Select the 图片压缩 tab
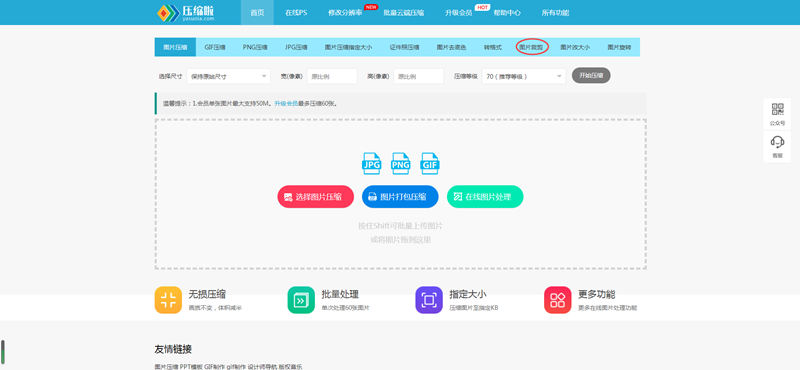The height and width of the screenshot is (370, 800). (x=175, y=47)
